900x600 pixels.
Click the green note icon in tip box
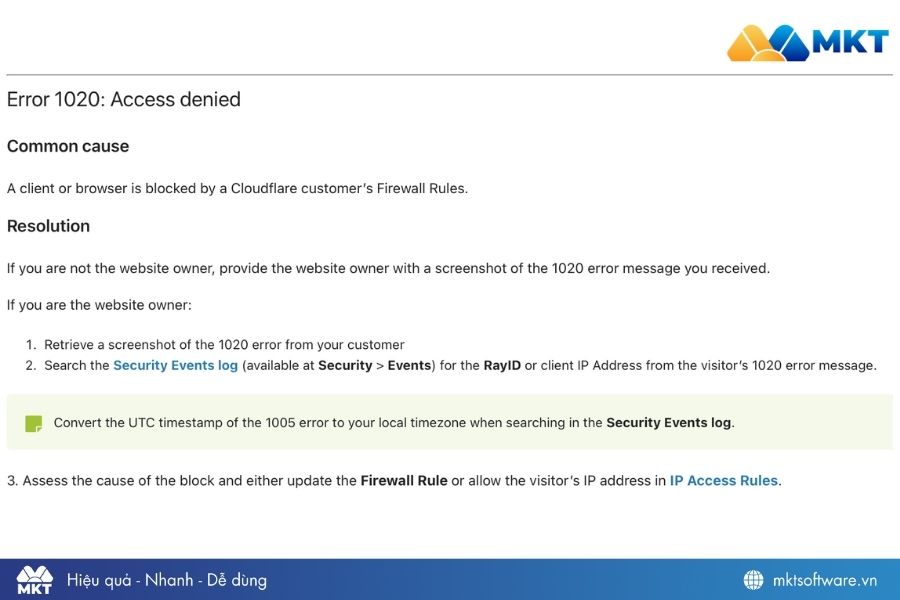click(x=34, y=423)
